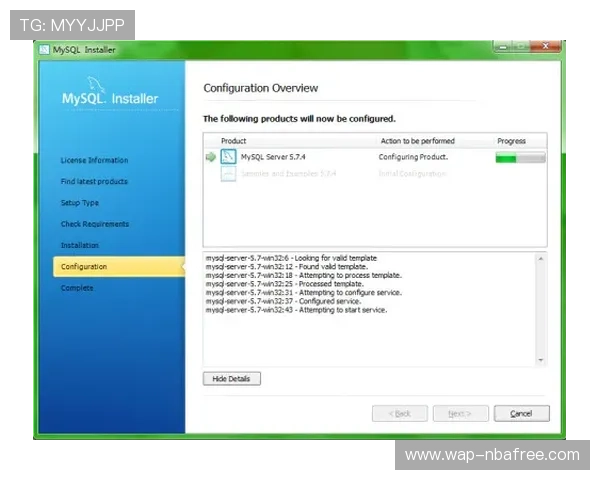Select the Installation step

[80, 245]
